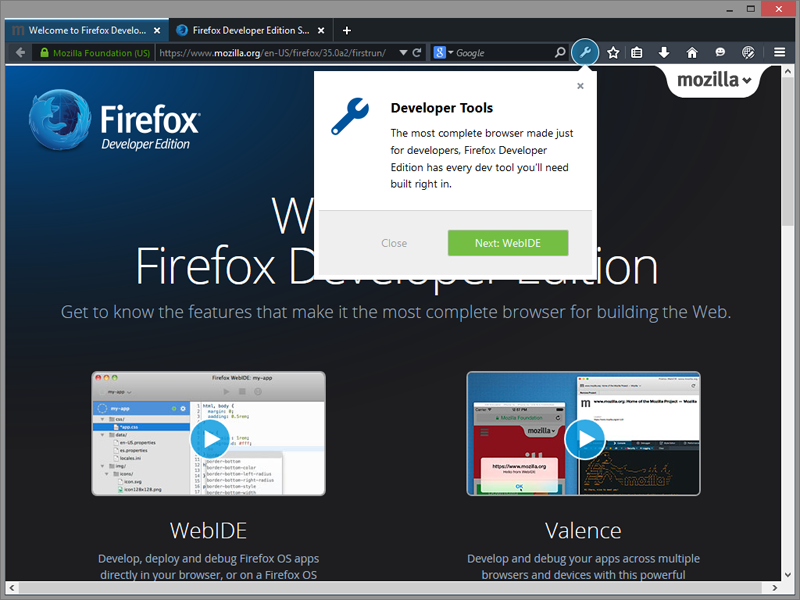Open chat bubble toolbar icon
Screen dimensions: 800x600
[720, 52]
